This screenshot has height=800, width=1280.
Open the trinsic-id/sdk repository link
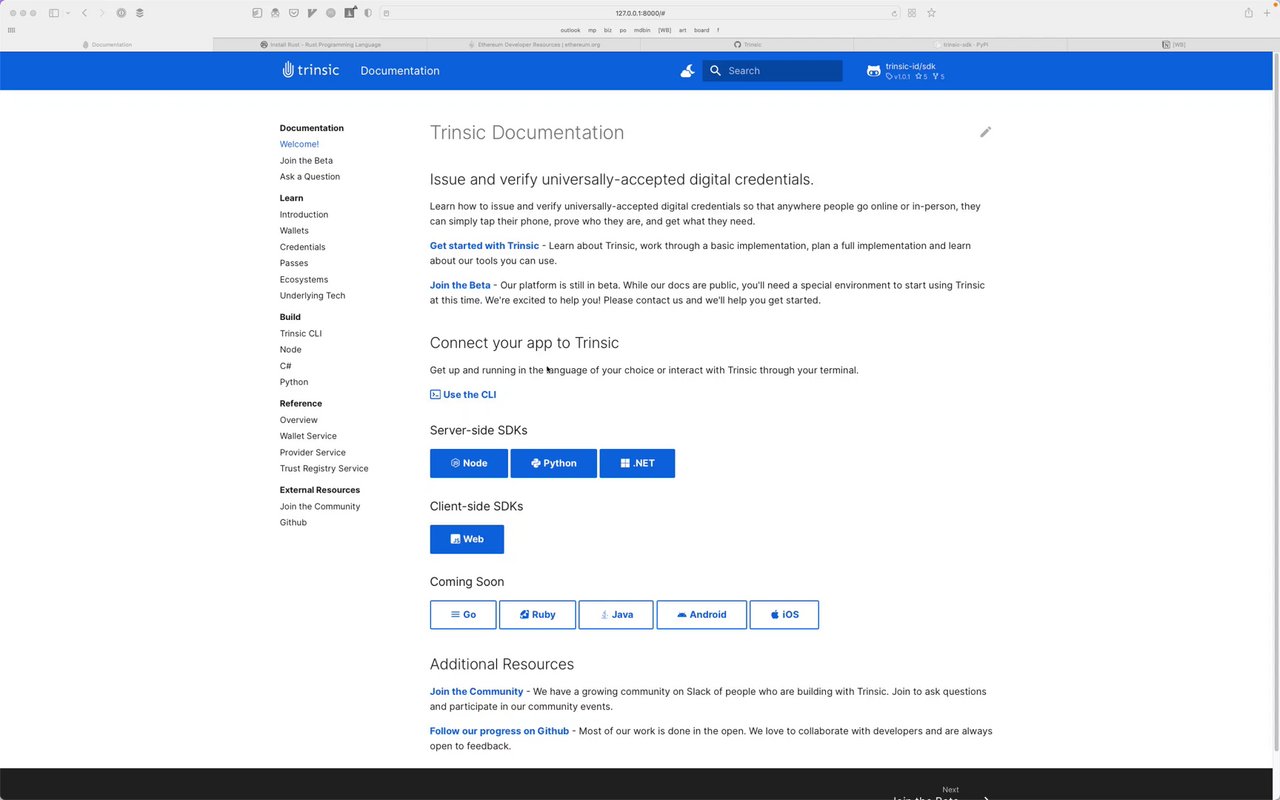click(906, 71)
